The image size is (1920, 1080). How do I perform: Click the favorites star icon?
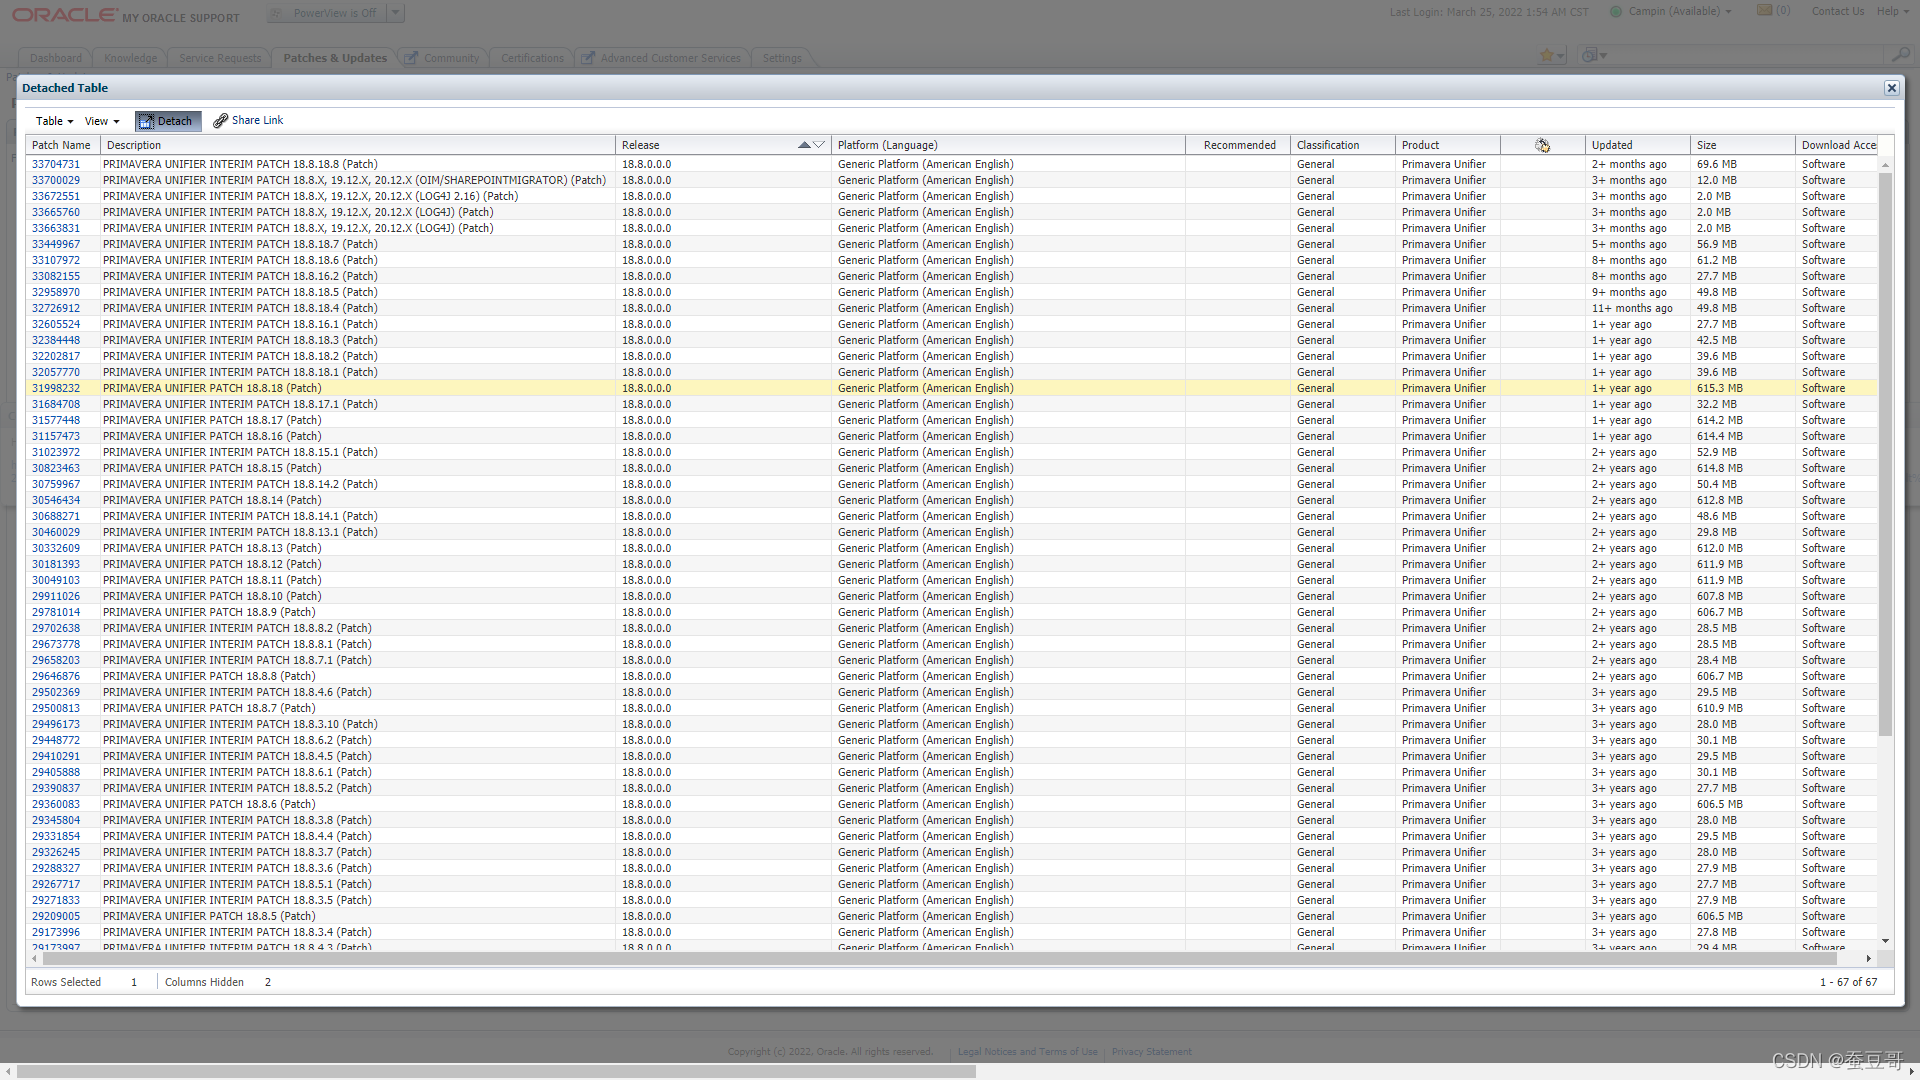tap(1547, 56)
